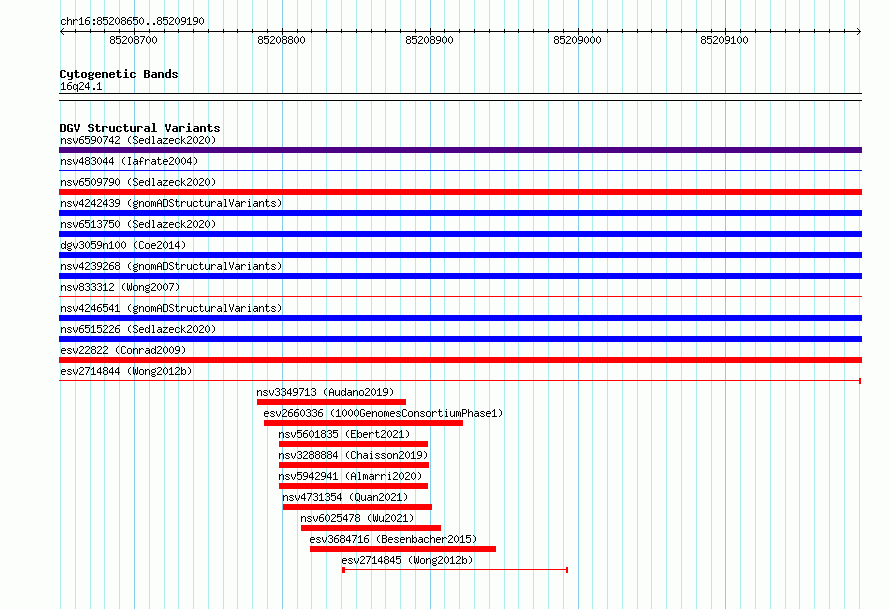Open the esv2714844 (Wong2012b) label

point(126,371)
